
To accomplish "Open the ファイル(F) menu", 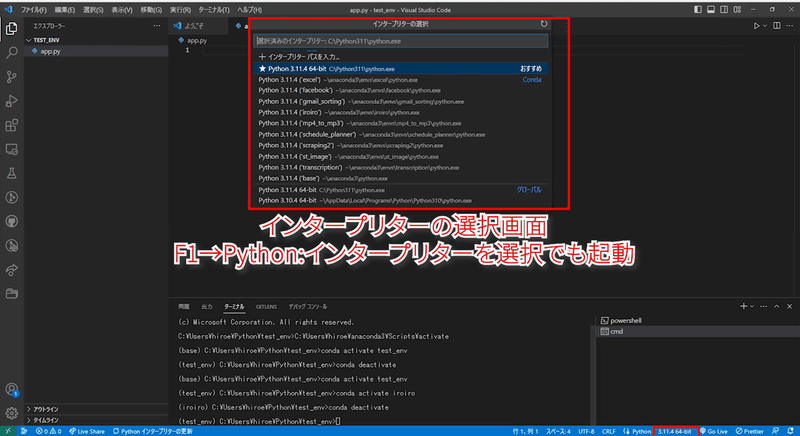I will [34, 10].
